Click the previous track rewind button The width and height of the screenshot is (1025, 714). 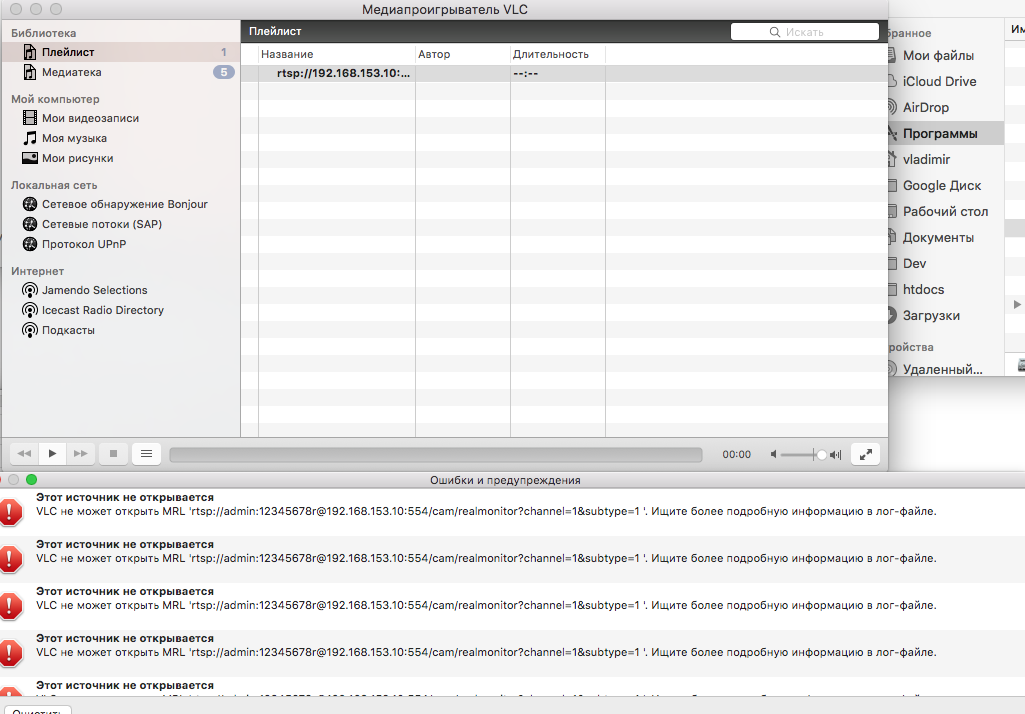pyautogui.click(x=25, y=454)
